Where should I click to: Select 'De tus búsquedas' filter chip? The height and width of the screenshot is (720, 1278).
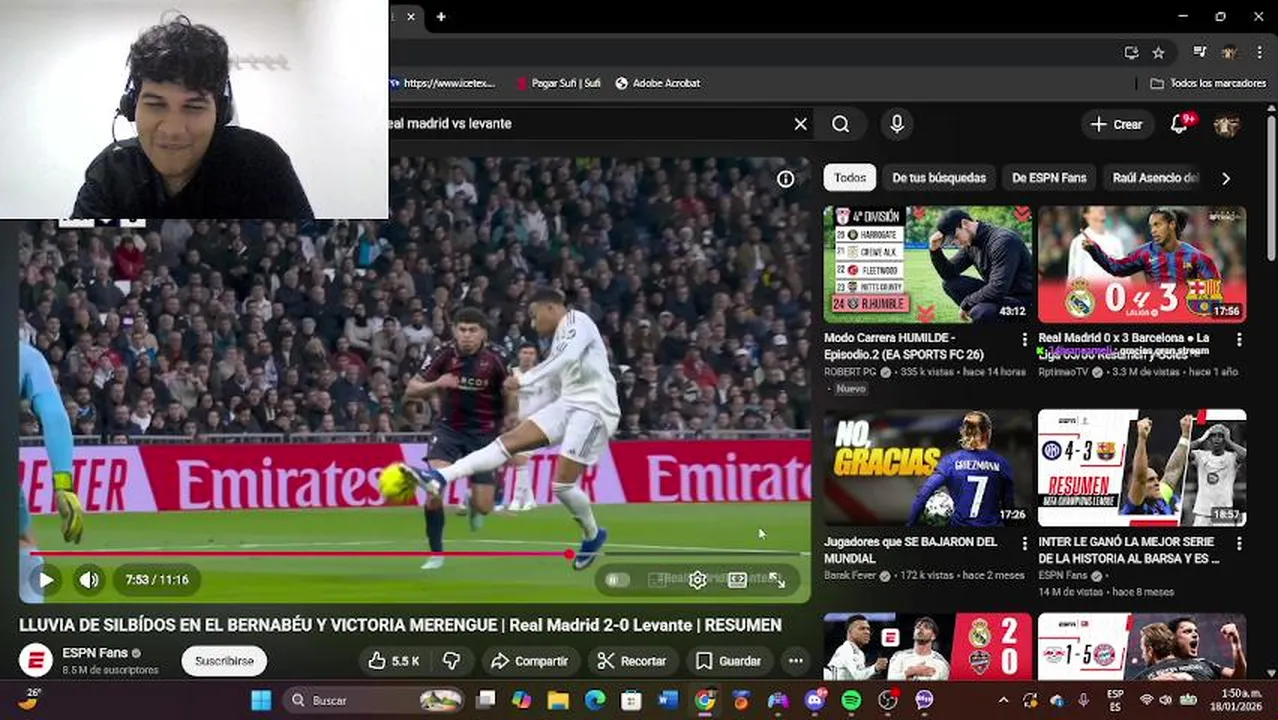939,178
